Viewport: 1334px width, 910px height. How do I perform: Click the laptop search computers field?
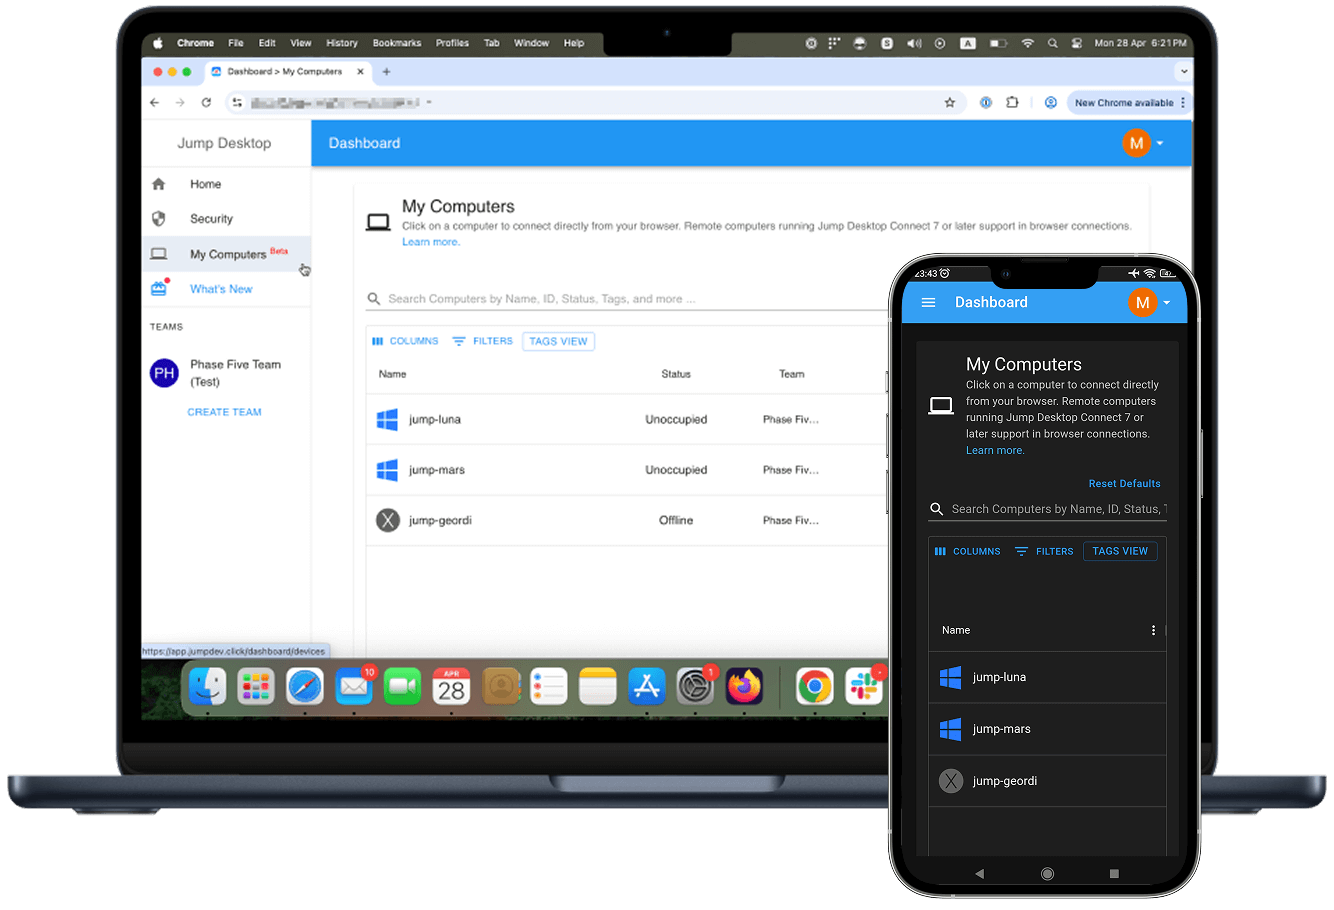[620, 299]
